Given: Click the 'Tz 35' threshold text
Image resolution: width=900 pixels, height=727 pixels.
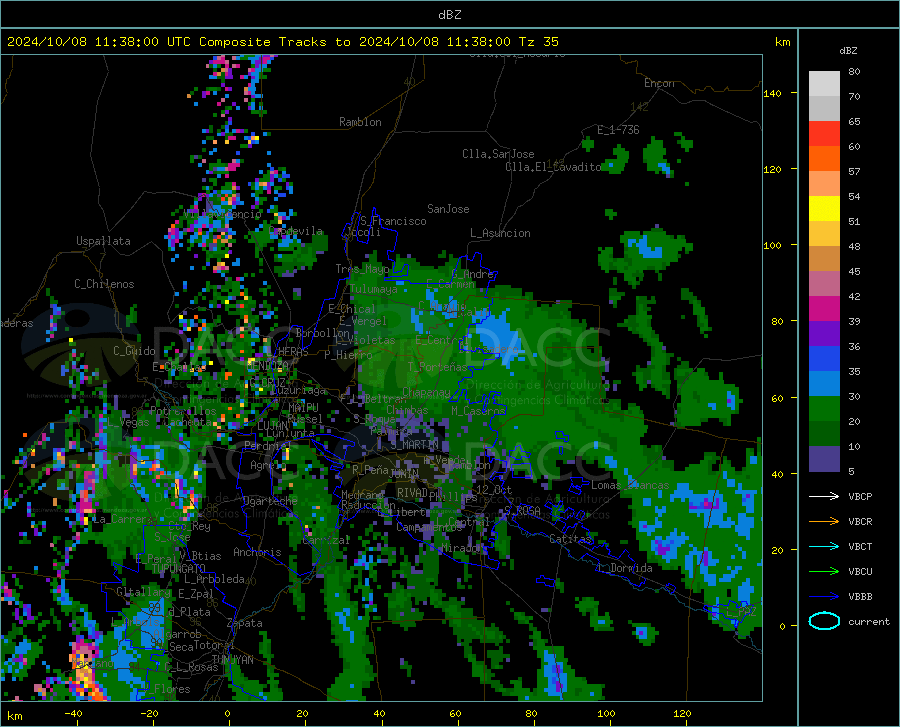Looking at the screenshot, I should point(538,42).
